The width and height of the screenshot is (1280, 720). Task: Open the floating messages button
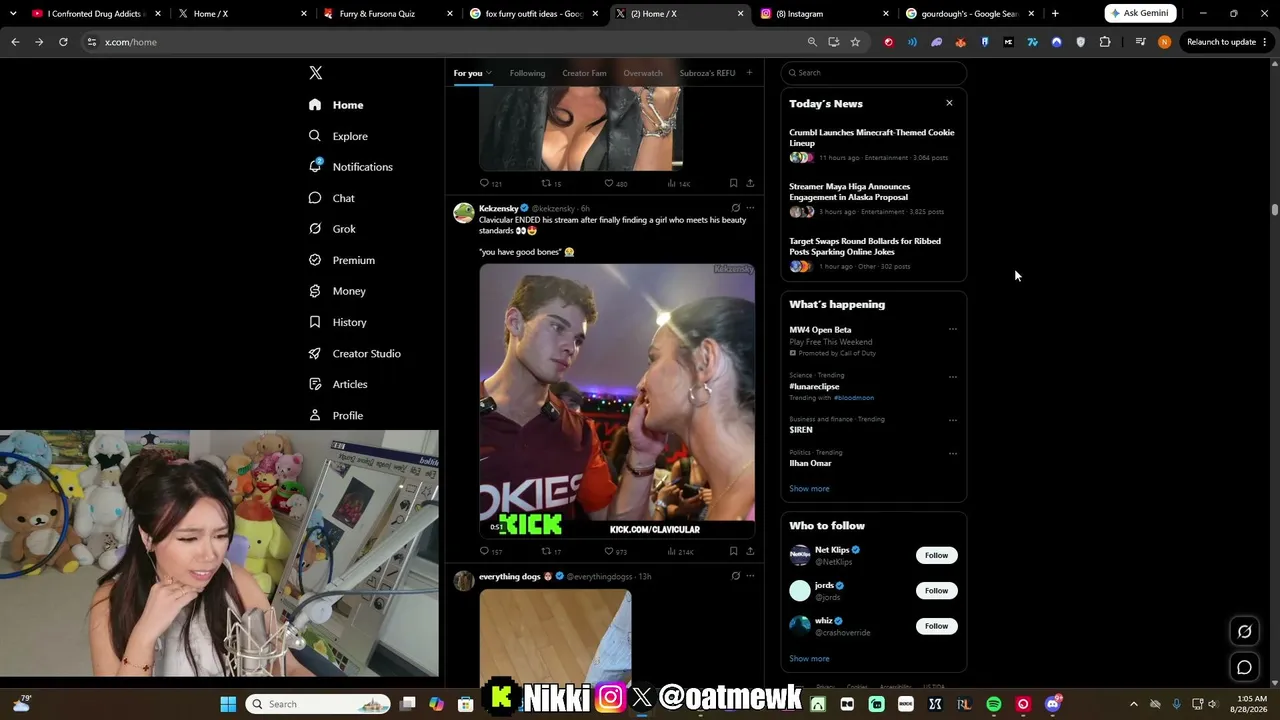pyautogui.click(x=1245, y=667)
